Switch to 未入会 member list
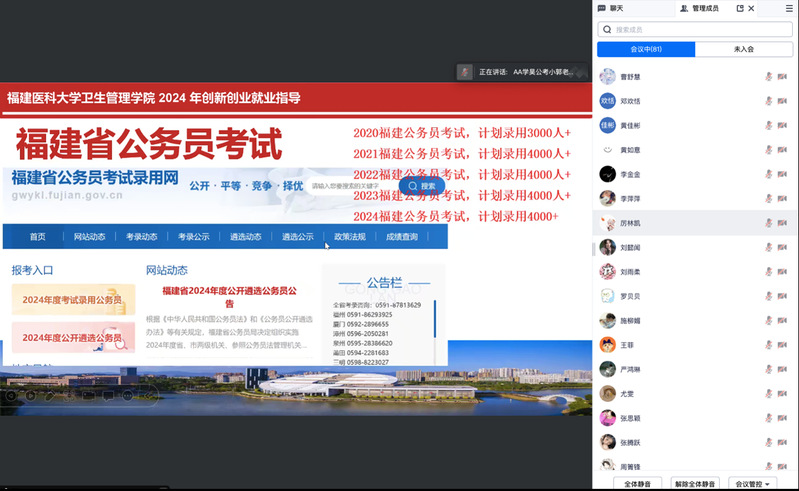 [x=743, y=49]
